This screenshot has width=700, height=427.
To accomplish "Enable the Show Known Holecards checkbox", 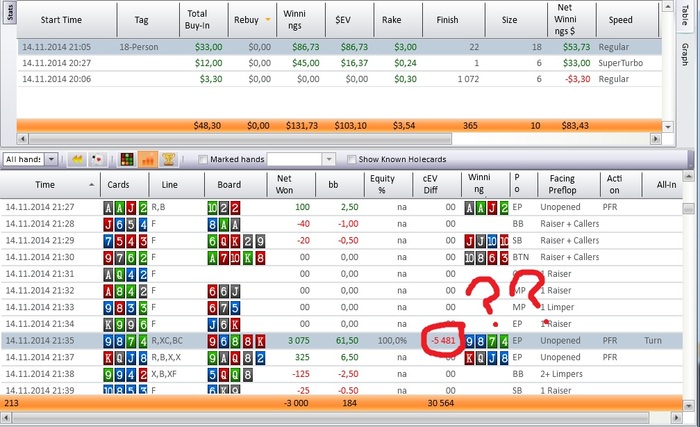I will tap(351, 159).
